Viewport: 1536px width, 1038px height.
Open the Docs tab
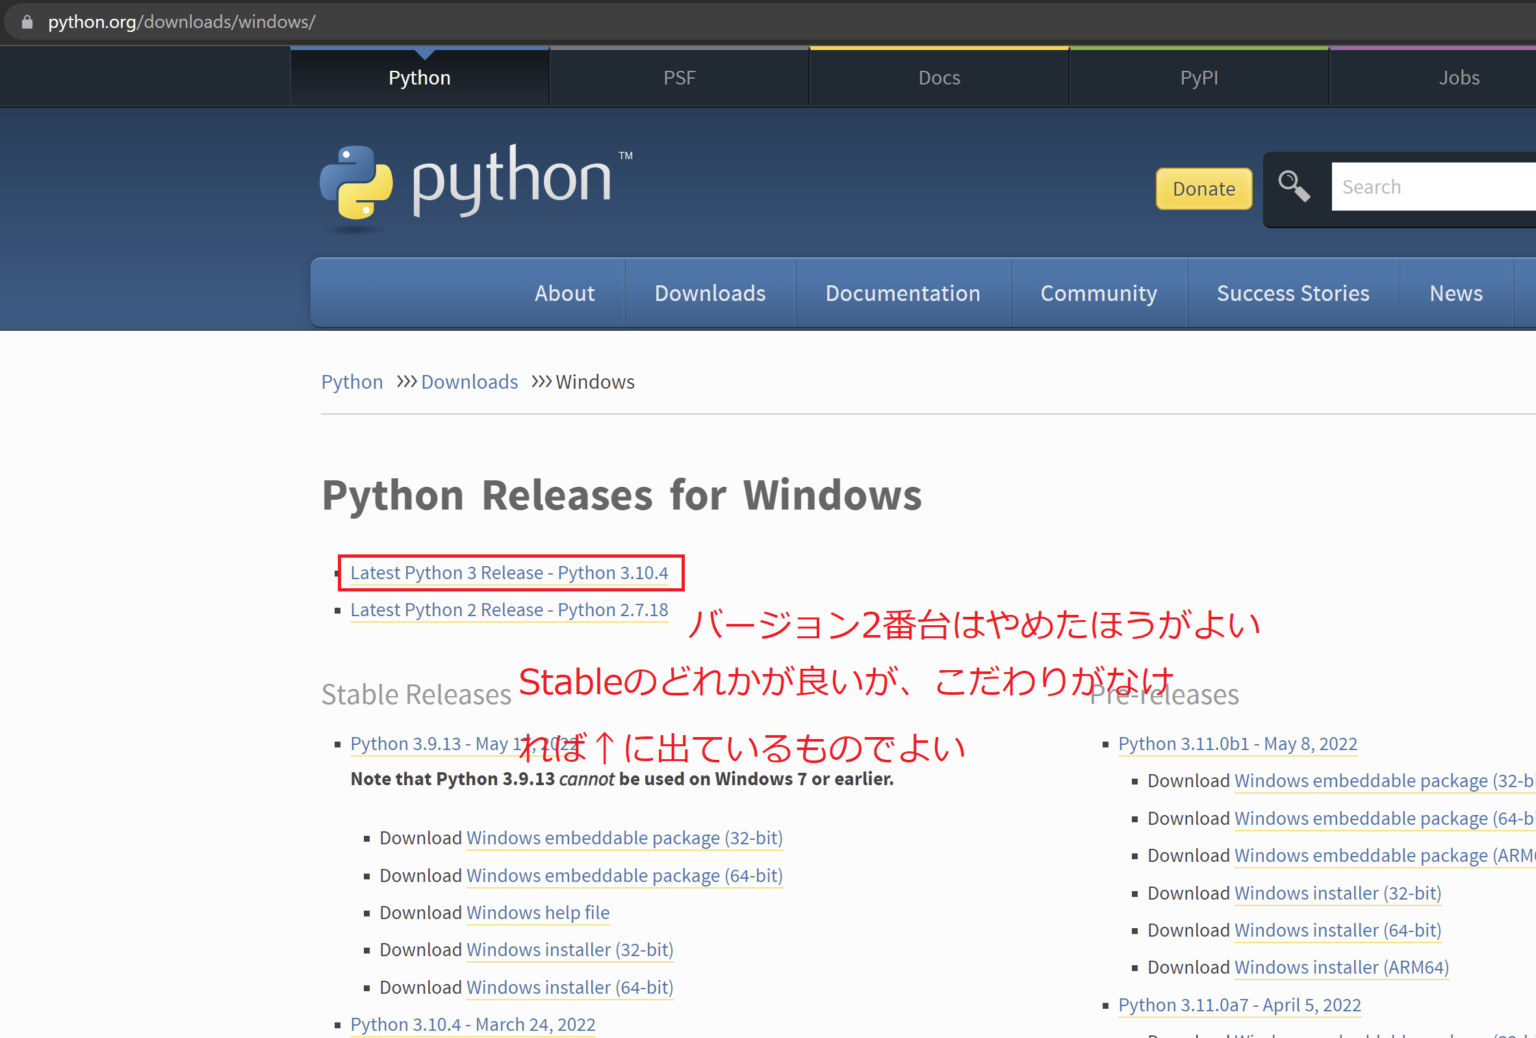point(938,77)
